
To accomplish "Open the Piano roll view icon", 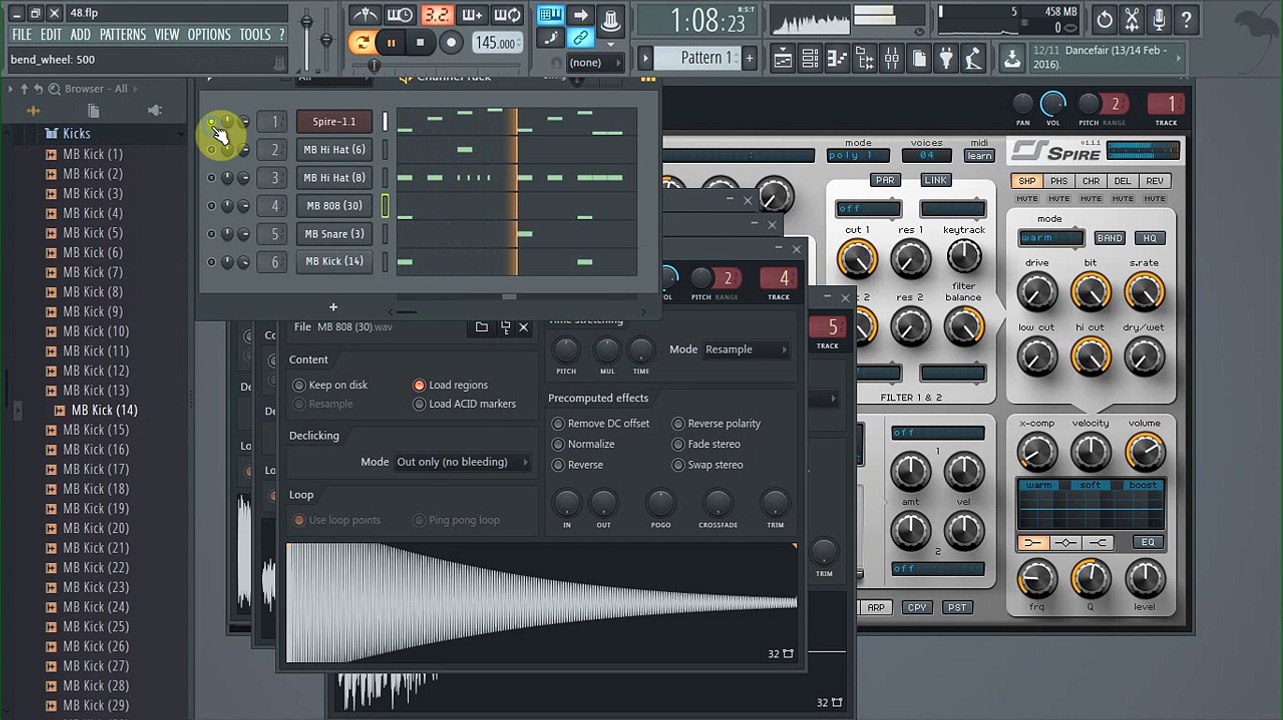I will coord(838,59).
